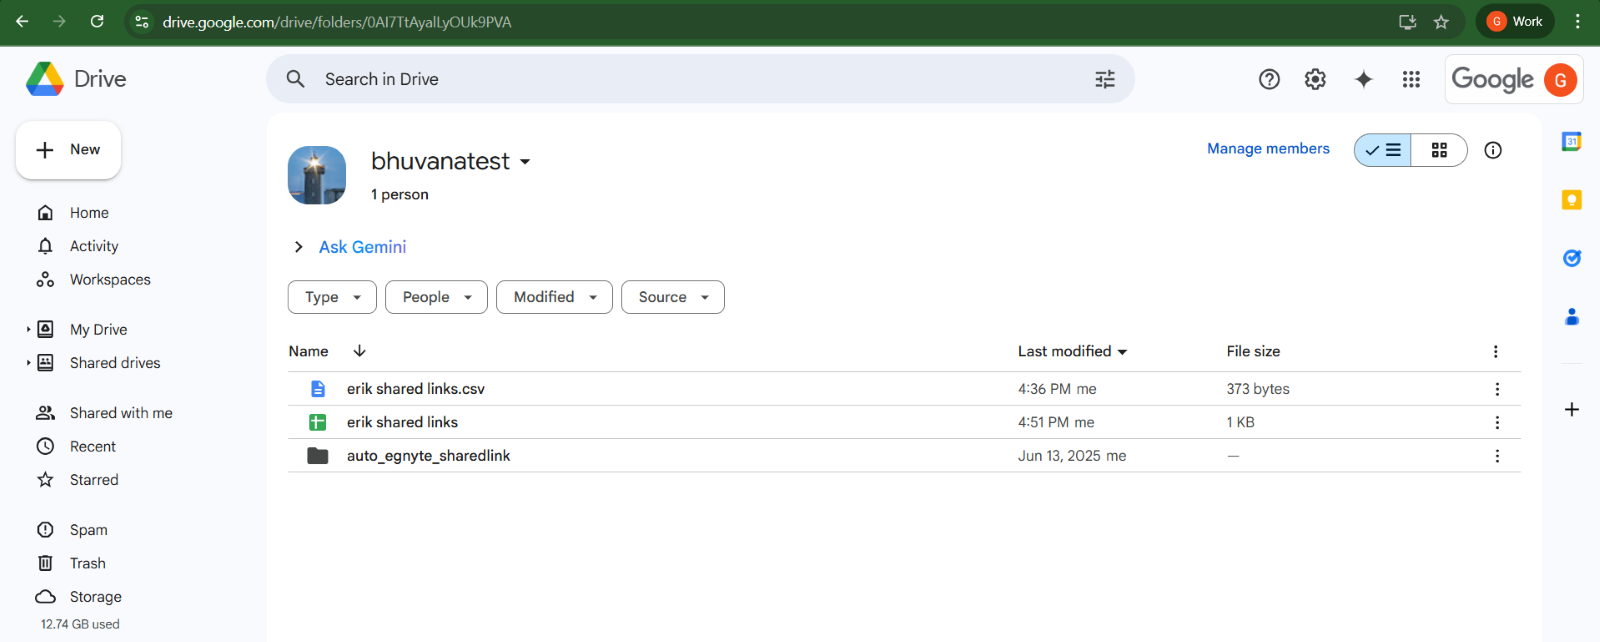
Task: Show the View details info icon
Action: (1493, 150)
